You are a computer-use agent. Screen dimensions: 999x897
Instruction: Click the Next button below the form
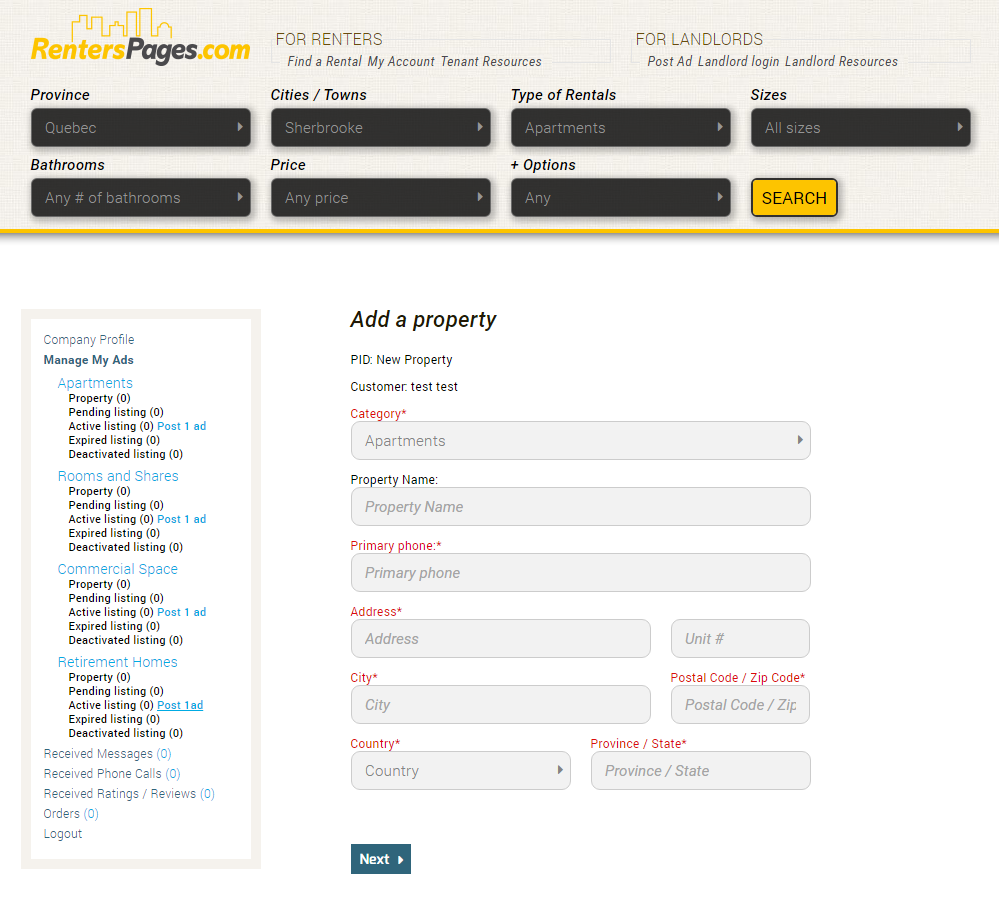click(381, 859)
